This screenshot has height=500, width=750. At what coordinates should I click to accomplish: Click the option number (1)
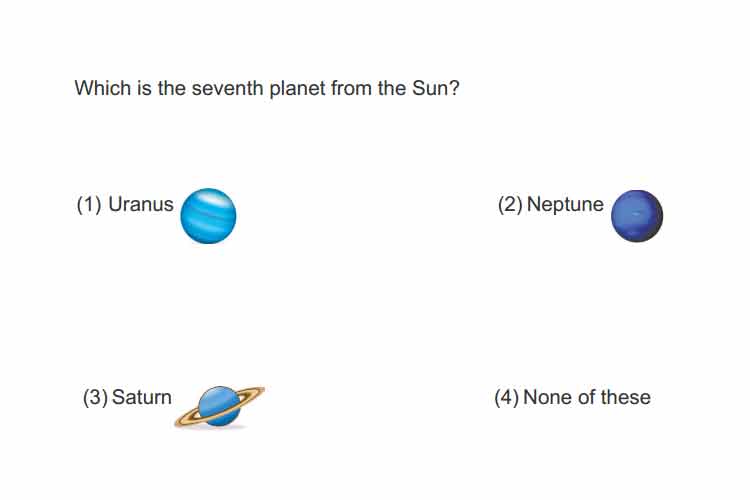pos(89,205)
